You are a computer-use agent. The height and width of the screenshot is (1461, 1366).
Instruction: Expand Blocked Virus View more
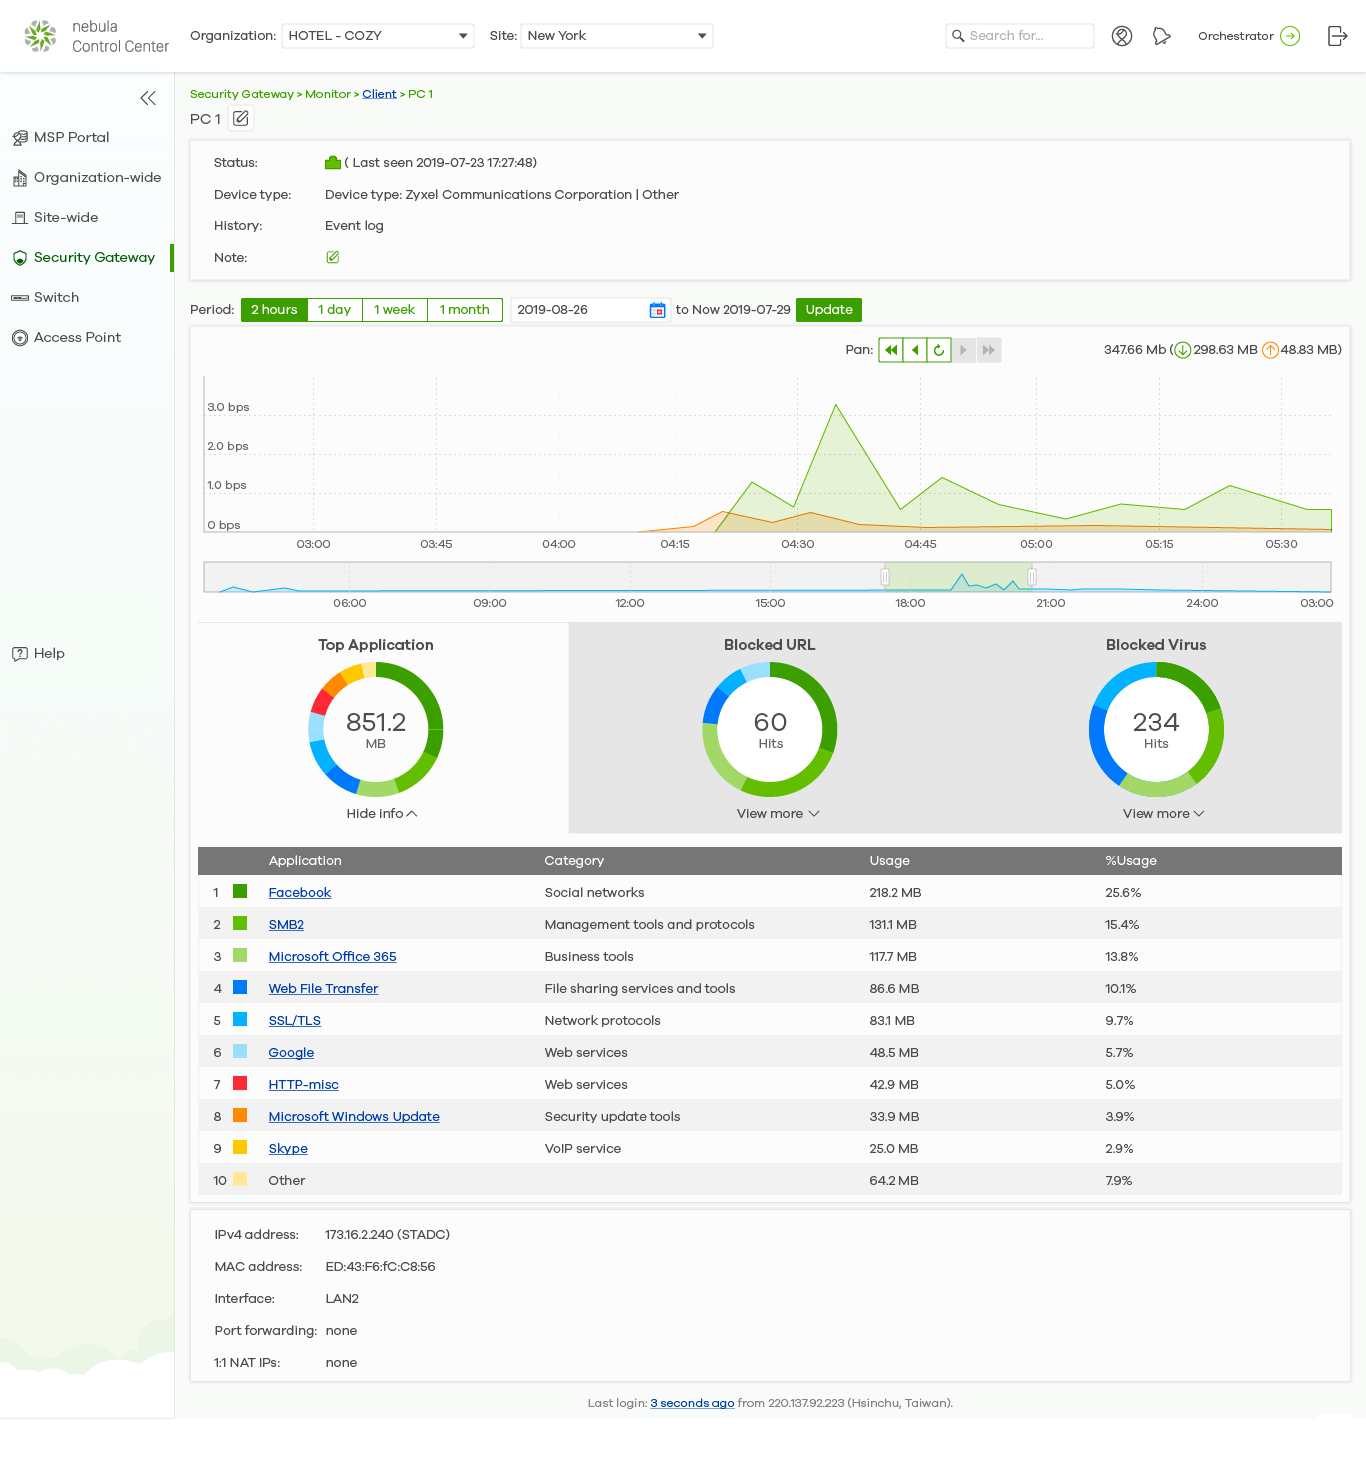point(1163,814)
